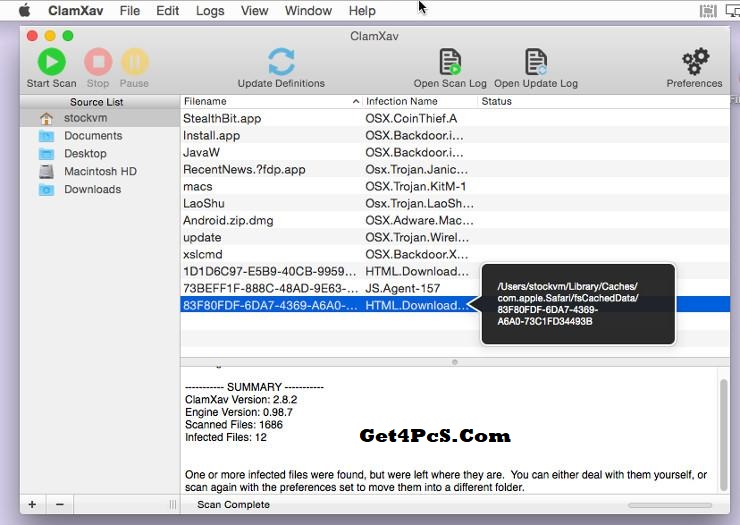740x525 pixels.
Task: Click Update Definitions refresh icon
Action: 281,62
